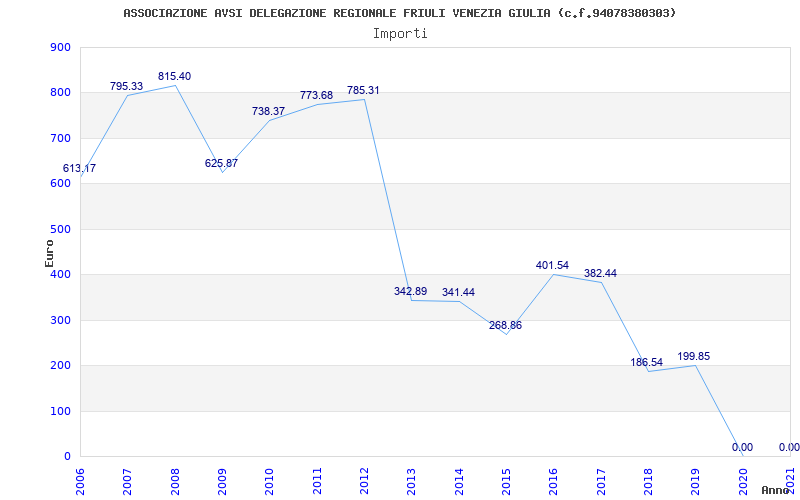
Task: Click the 800 y-axis tick label
Action: tap(60, 93)
